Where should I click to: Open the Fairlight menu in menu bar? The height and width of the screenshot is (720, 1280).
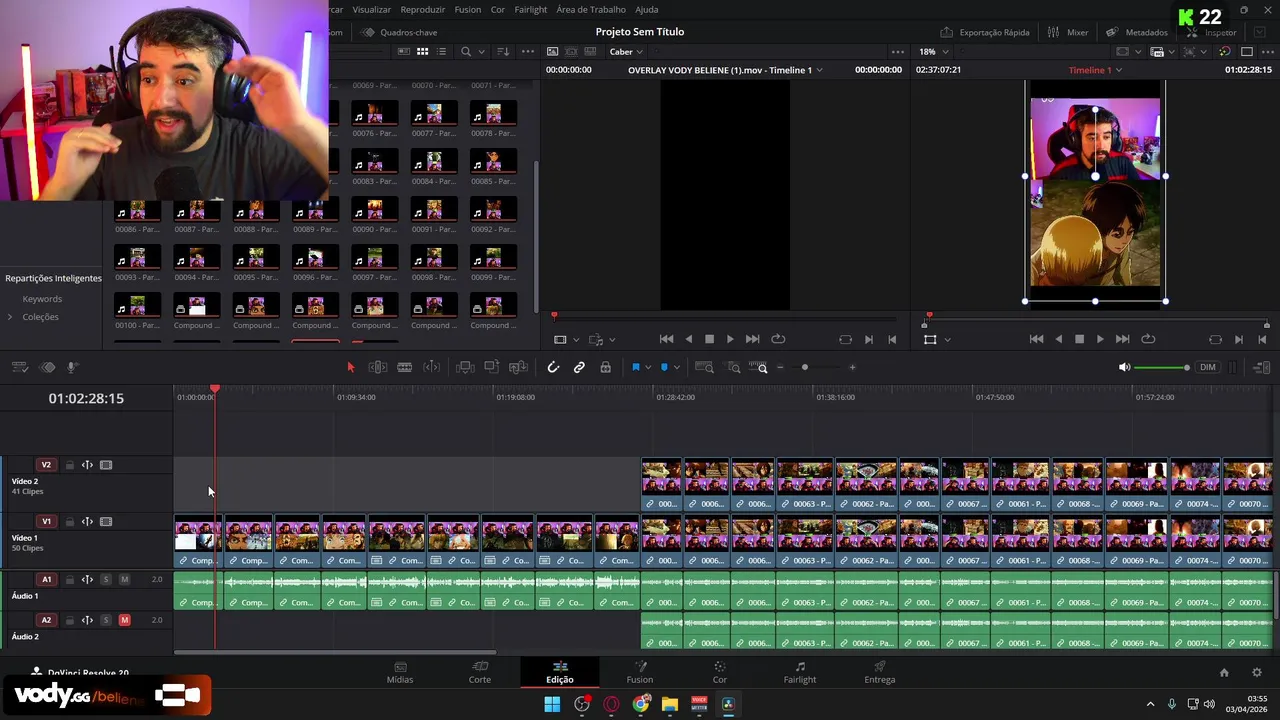pyautogui.click(x=530, y=9)
